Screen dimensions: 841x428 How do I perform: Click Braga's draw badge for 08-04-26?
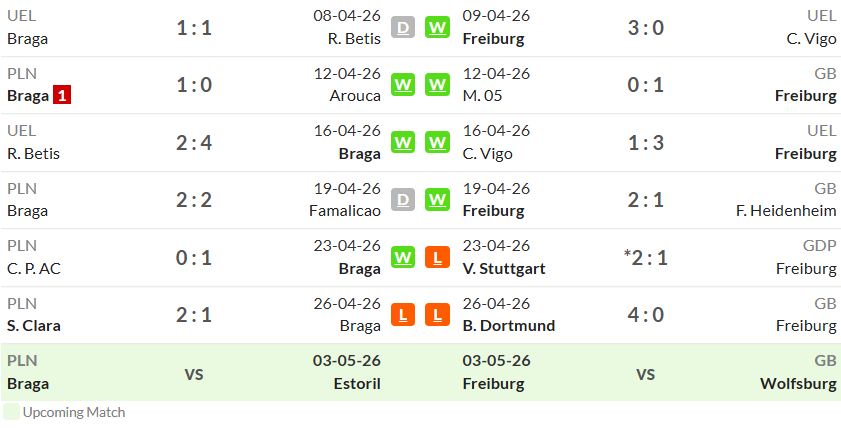[403, 27]
